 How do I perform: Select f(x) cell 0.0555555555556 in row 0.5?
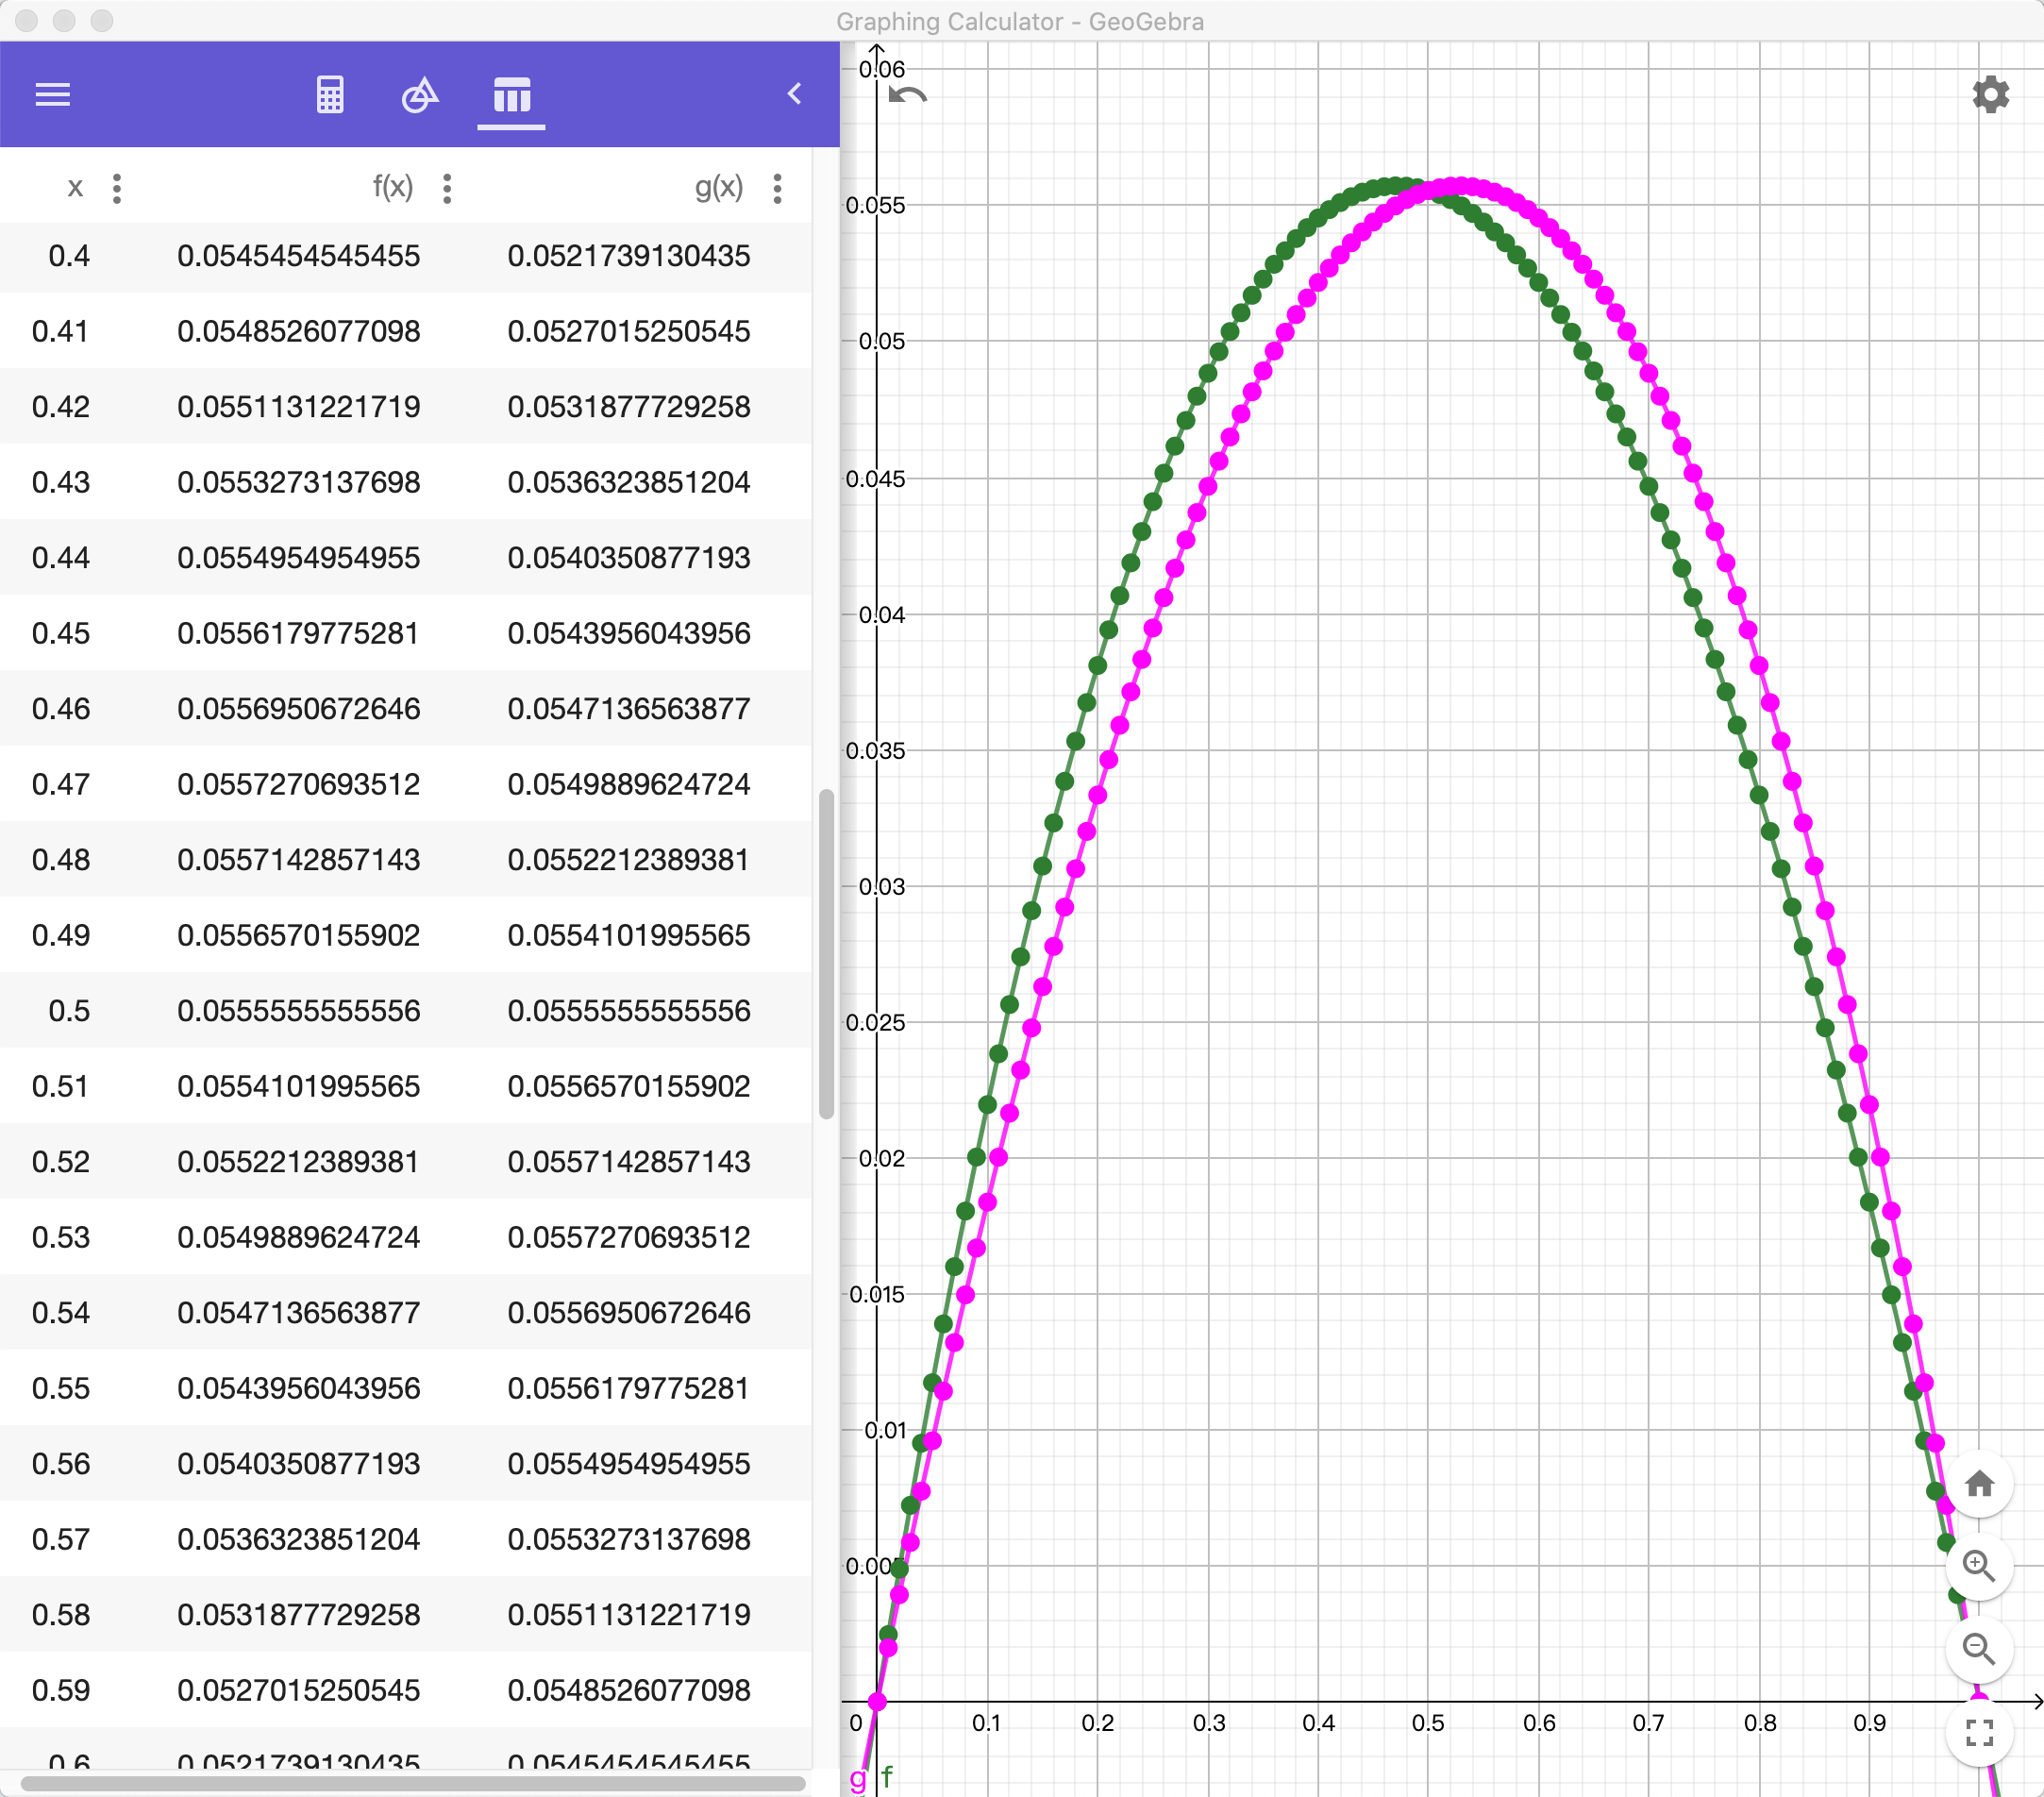(x=299, y=1011)
